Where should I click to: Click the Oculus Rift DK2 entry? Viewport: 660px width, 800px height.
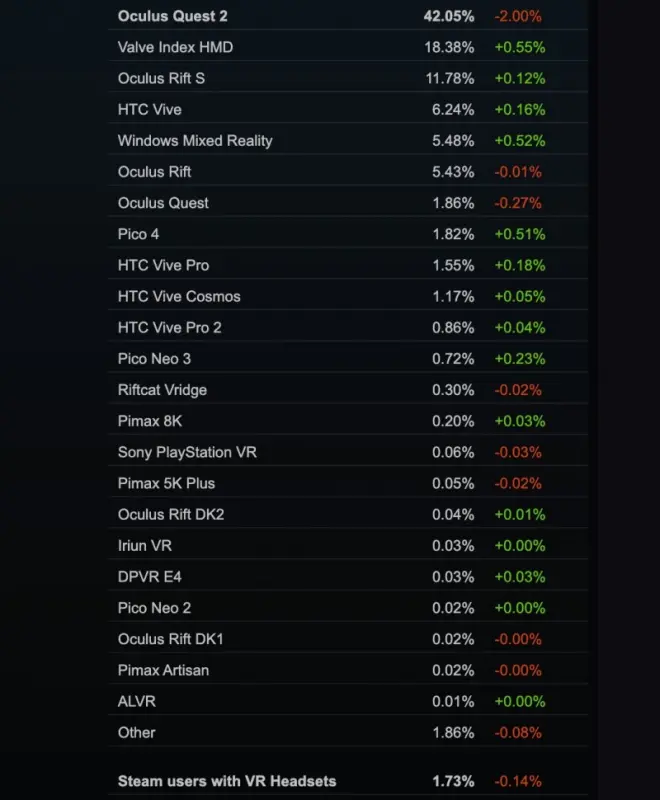pos(171,514)
